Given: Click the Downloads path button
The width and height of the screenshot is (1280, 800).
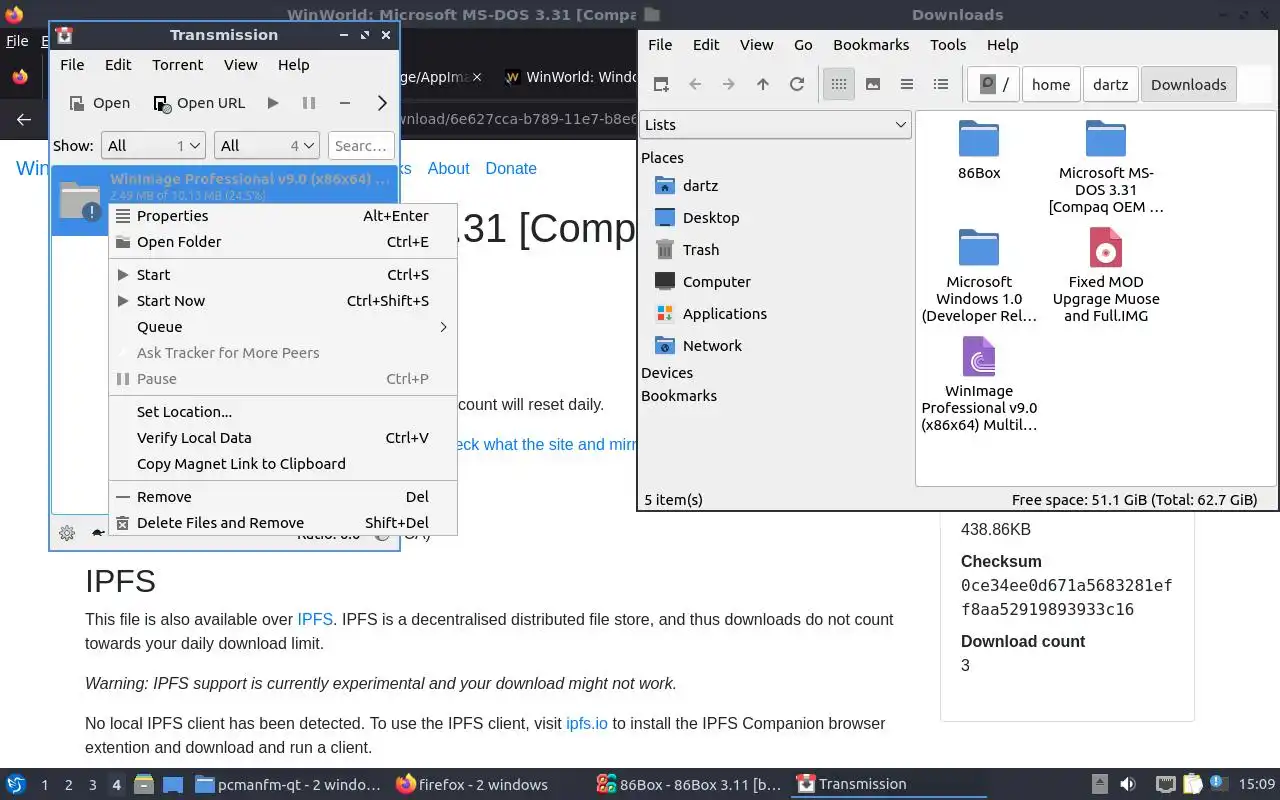Looking at the screenshot, I should coord(1189,85).
